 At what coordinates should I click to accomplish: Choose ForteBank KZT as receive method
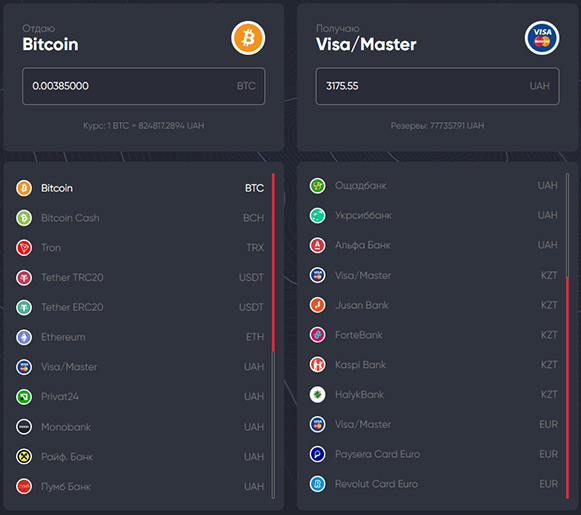click(433, 335)
